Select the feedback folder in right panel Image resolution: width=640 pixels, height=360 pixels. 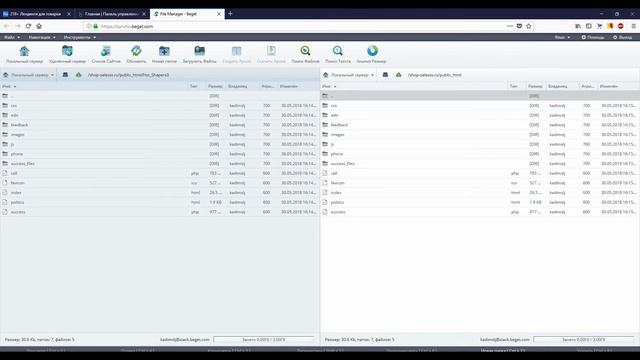(x=480, y=125)
